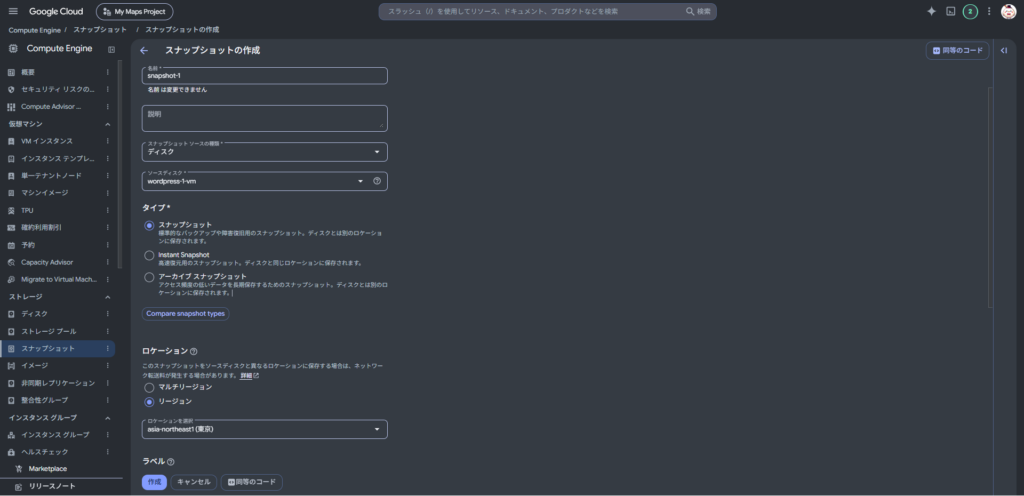The height and width of the screenshot is (496, 1024).
Task: Collapse the 仮想マシン sidebar section
Action: (108, 124)
